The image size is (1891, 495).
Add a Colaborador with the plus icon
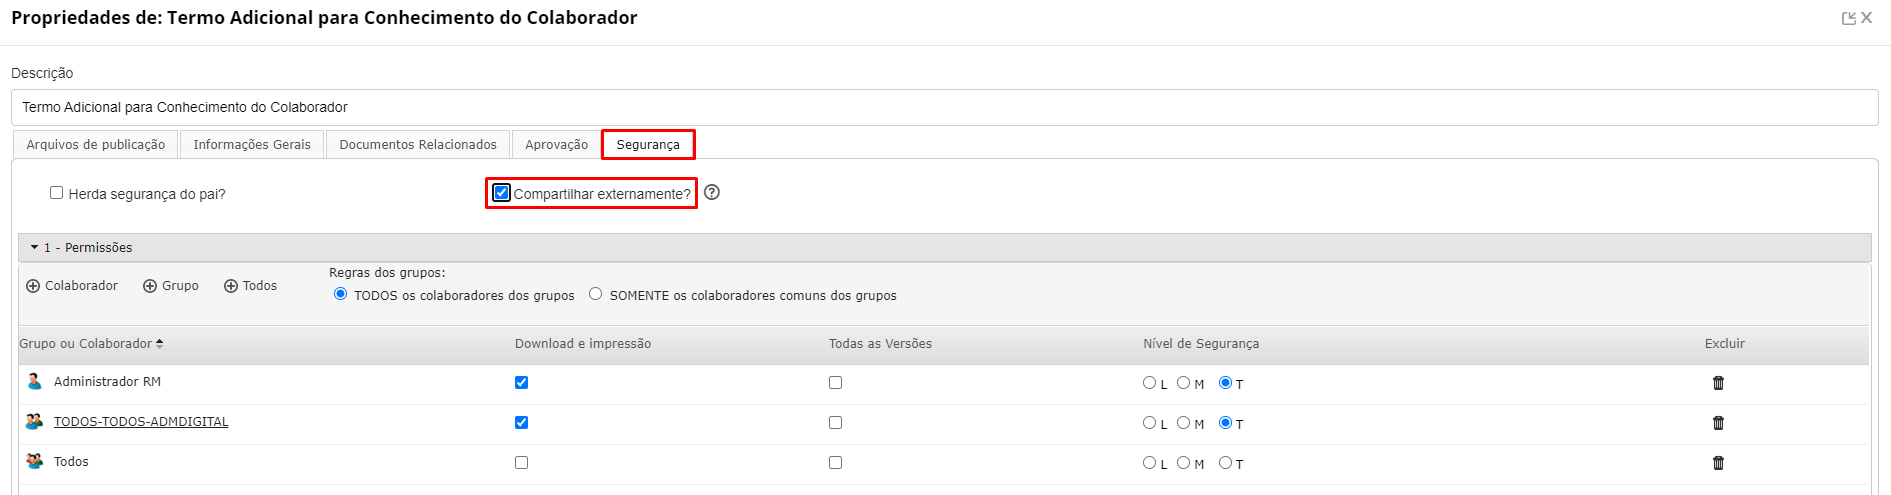[33, 286]
